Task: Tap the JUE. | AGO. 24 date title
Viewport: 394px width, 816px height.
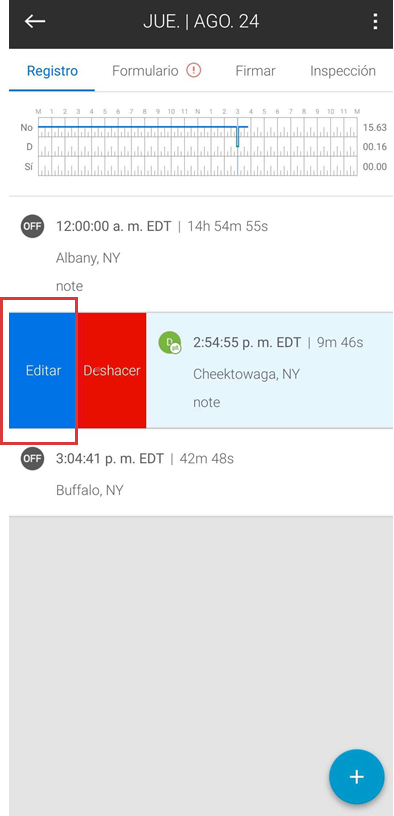Action: [201, 22]
